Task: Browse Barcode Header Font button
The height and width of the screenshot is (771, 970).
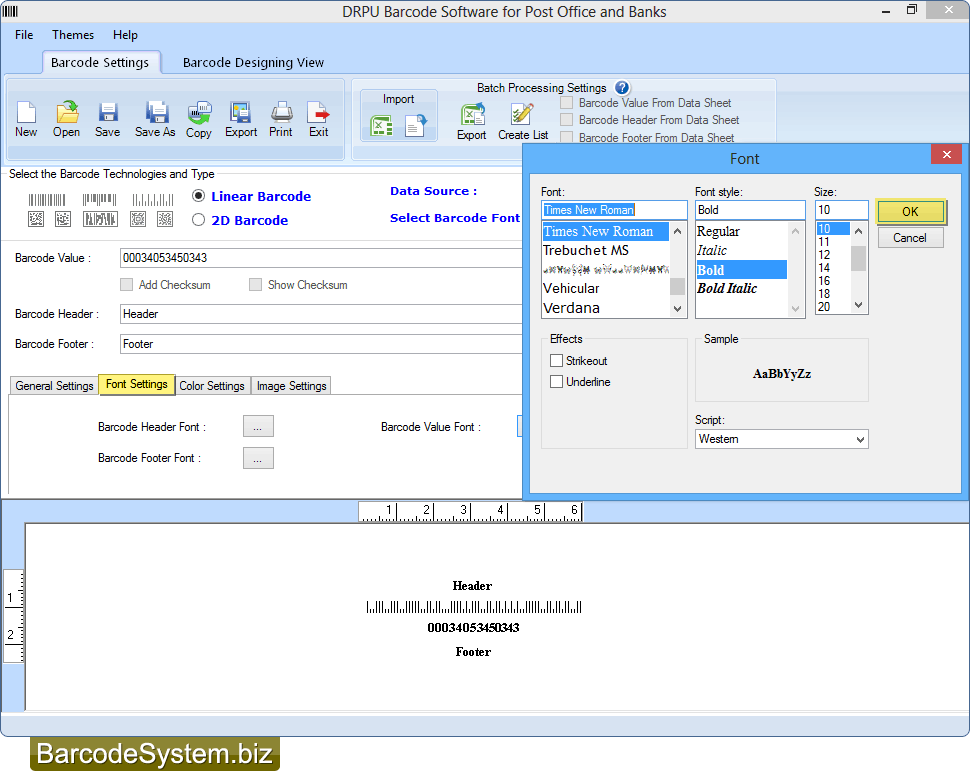Action: click(x=258, y=426)
